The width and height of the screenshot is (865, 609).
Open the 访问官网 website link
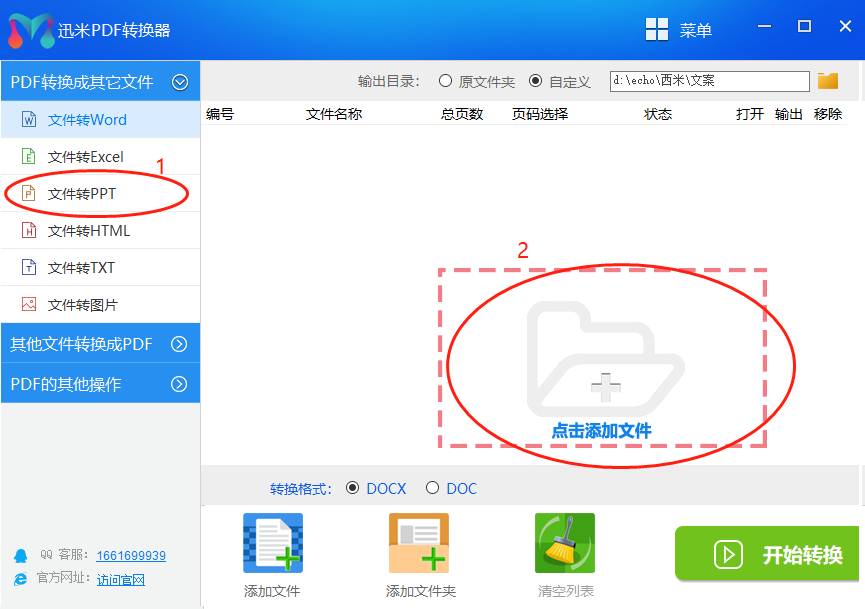[120, 578]
